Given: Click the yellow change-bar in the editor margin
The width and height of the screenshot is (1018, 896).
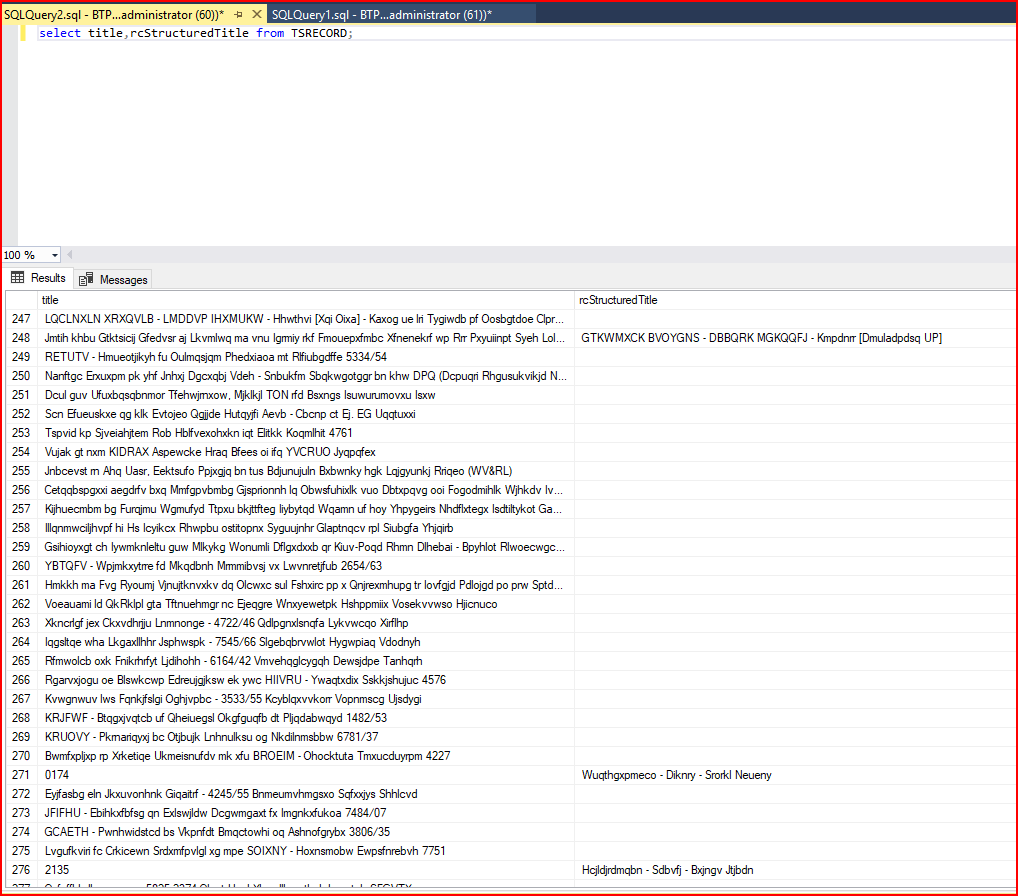Looking at the screenshot, I should [23, 33].
